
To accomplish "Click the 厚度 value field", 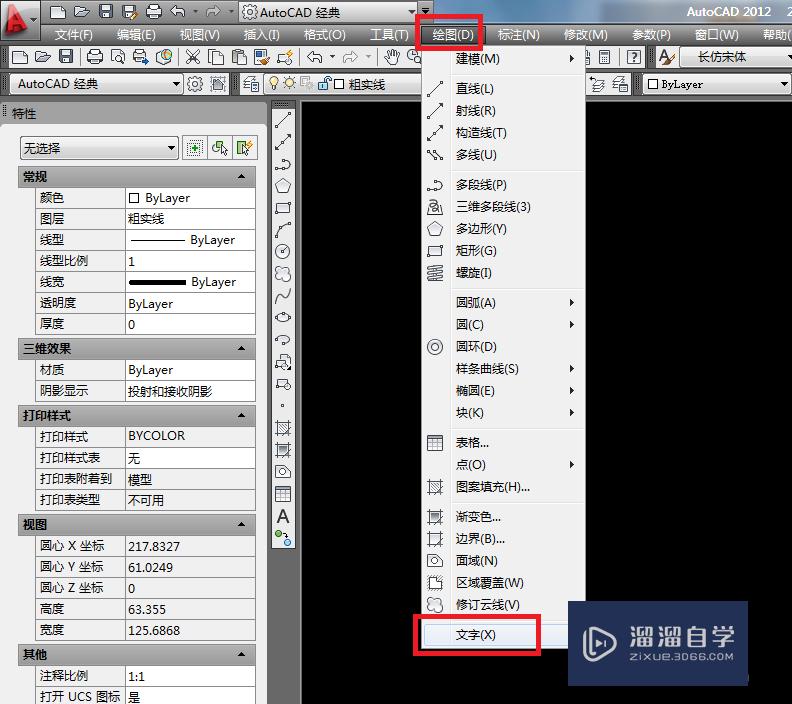I will coord(190,324).
